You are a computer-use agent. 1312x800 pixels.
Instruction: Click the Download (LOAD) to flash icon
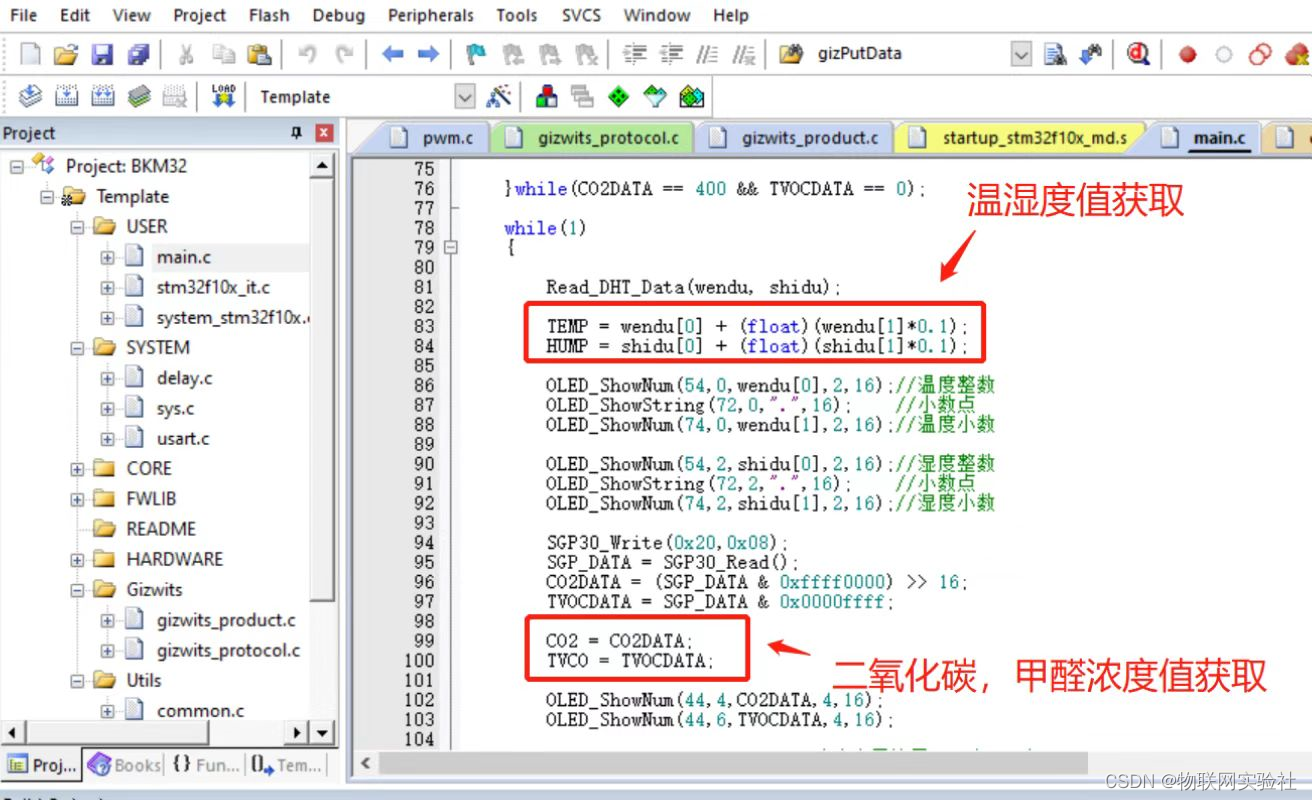point(223,96)
